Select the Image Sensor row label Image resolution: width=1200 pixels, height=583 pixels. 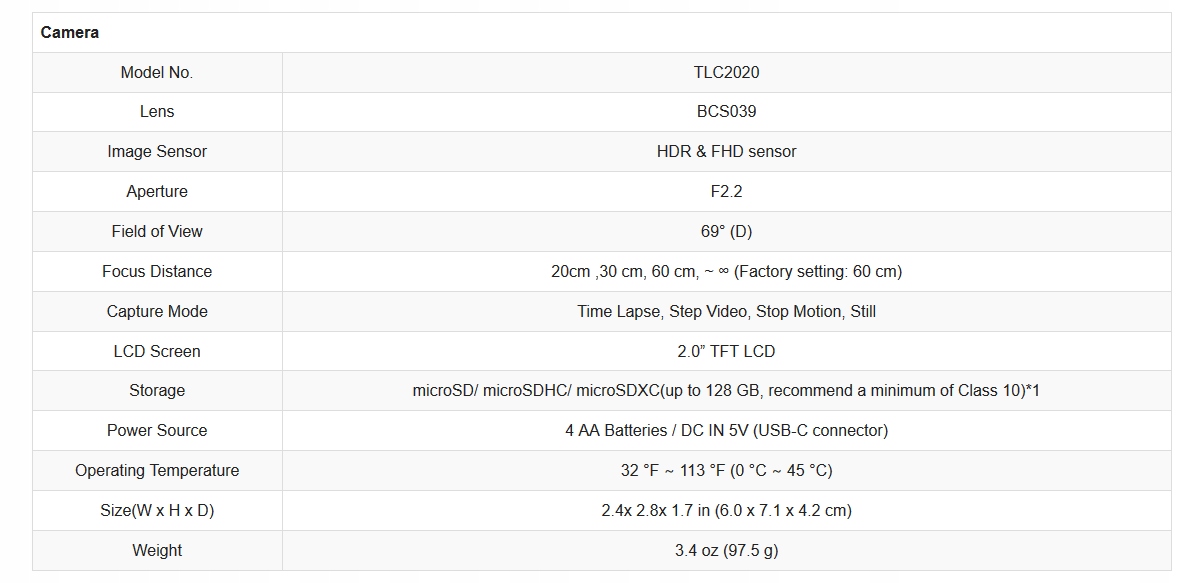pyautogui.click(x=157, y=152)
